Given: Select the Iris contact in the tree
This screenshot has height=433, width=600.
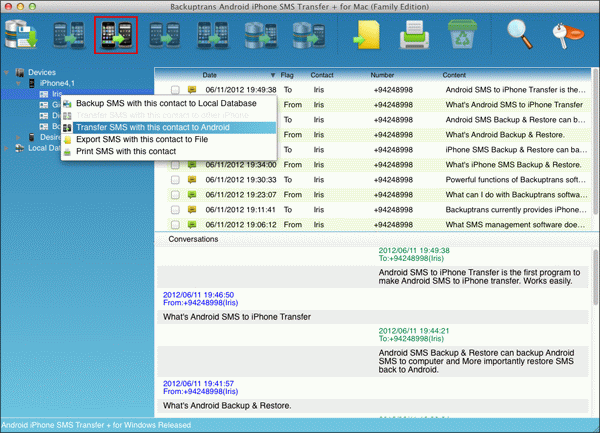Looking at the screenshot, I should point(57,94).
